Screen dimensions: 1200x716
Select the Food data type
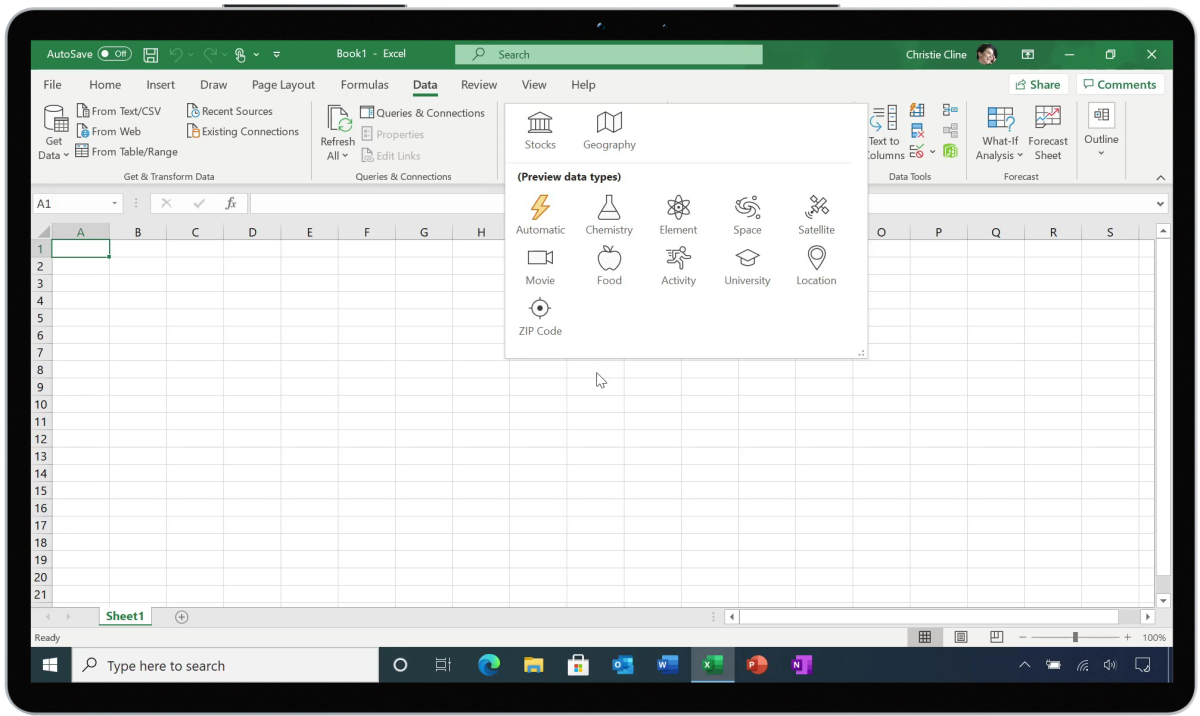[609, 266]
